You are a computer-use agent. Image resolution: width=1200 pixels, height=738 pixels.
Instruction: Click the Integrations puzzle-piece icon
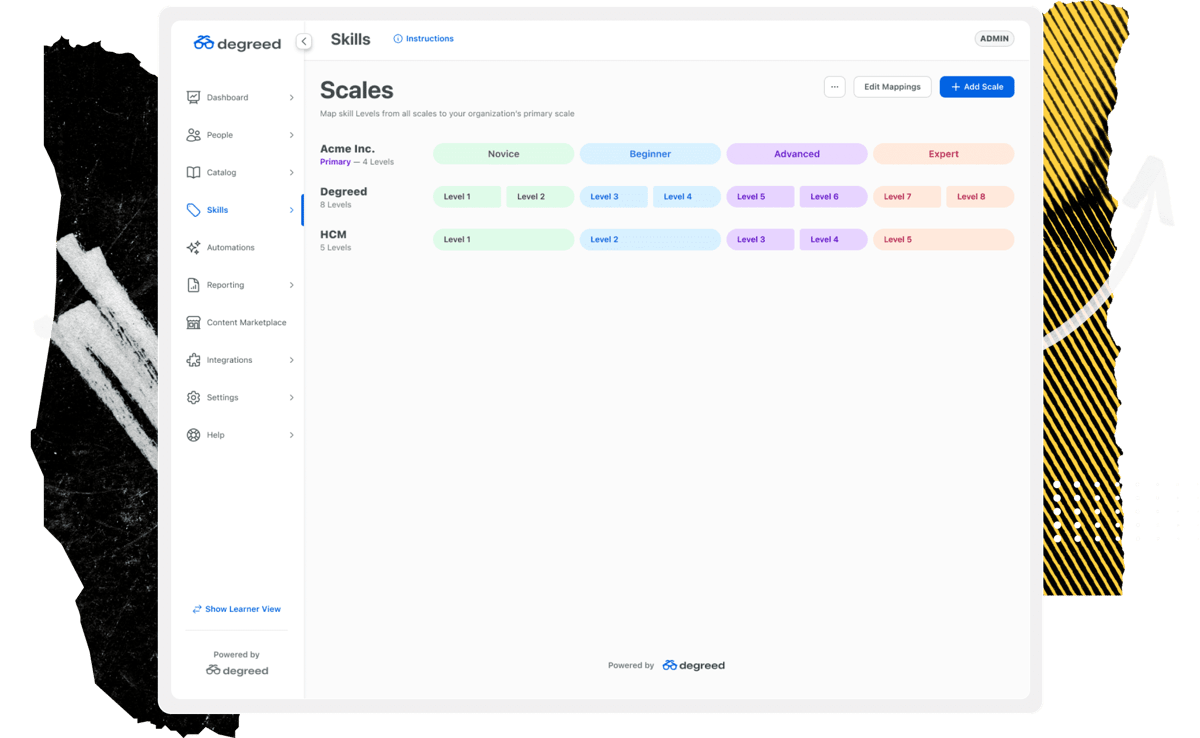pos(193,359)
